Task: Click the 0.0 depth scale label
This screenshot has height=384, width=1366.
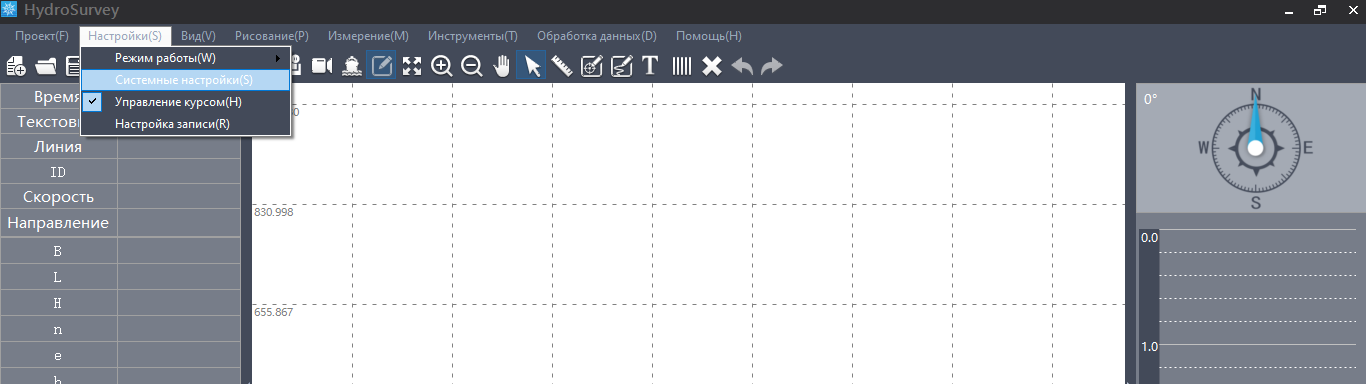Action: click(x=1149, y=238)
